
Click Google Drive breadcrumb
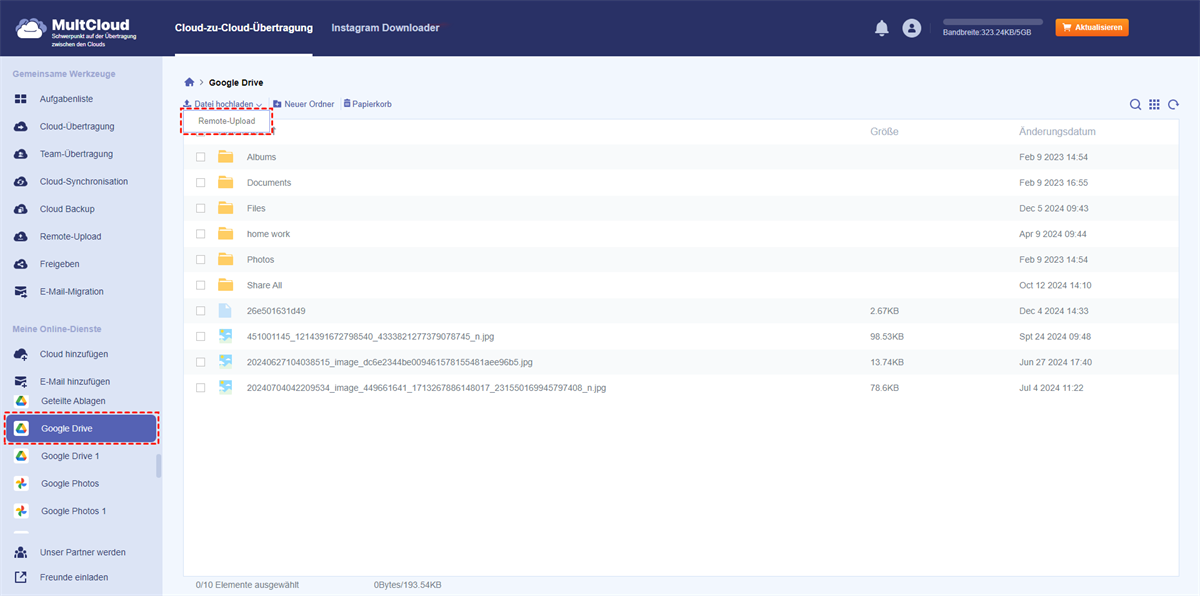pyautogui.click(x=236, y=82)
